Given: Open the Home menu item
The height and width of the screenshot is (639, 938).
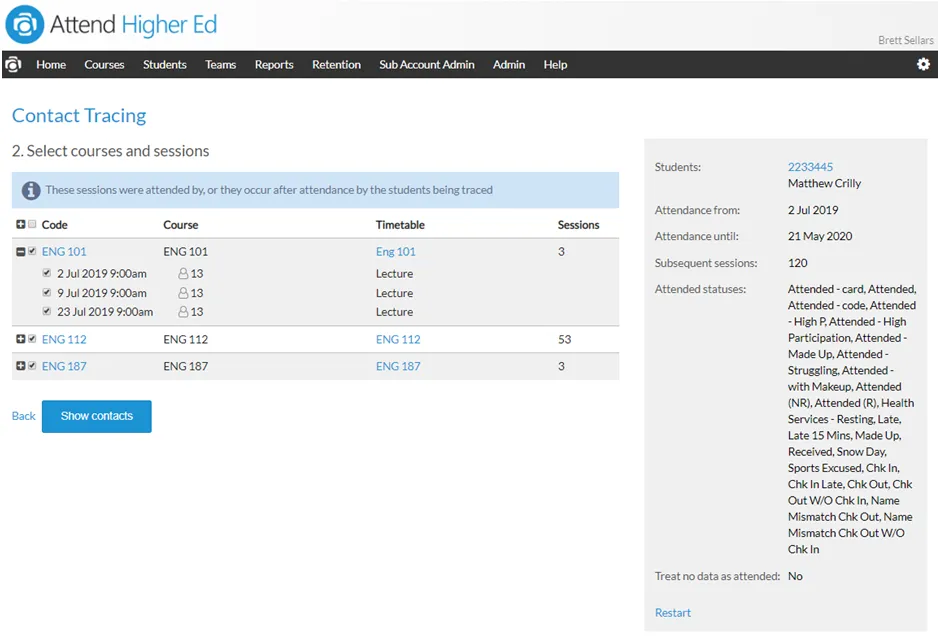Looking at the screenshot, I should tap(51, 65).
